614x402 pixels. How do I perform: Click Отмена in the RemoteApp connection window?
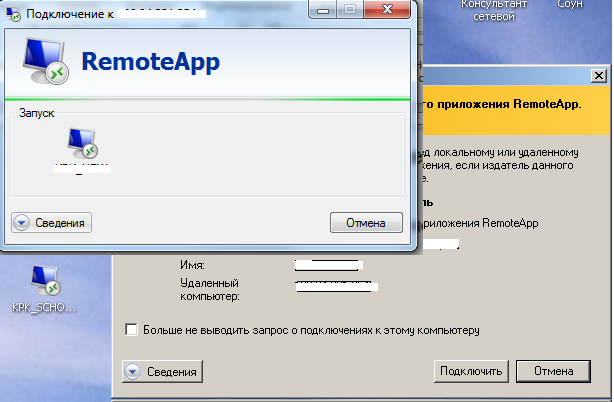click(x=366, y=223)
